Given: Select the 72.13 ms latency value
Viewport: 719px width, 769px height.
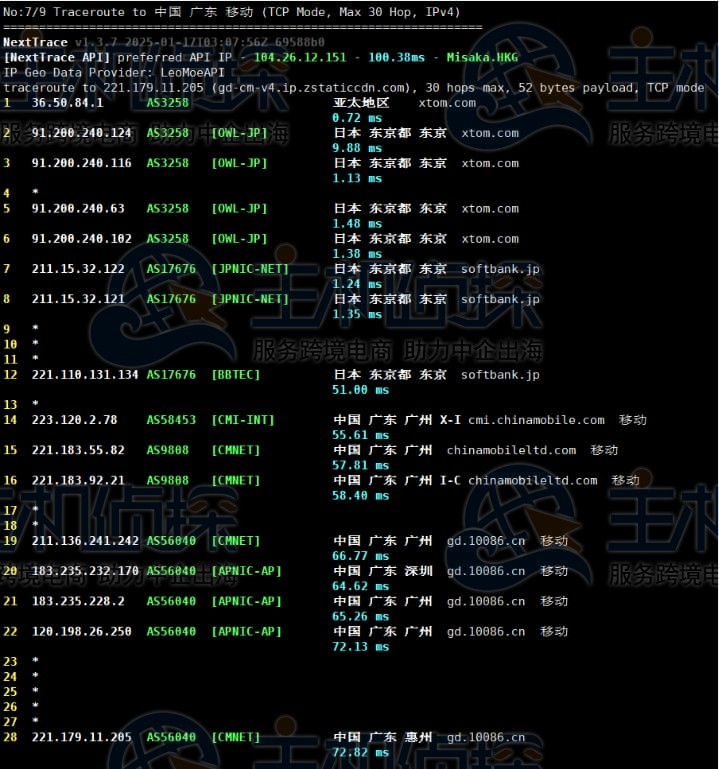Looking at the screenshot, I should click(360, 647).
